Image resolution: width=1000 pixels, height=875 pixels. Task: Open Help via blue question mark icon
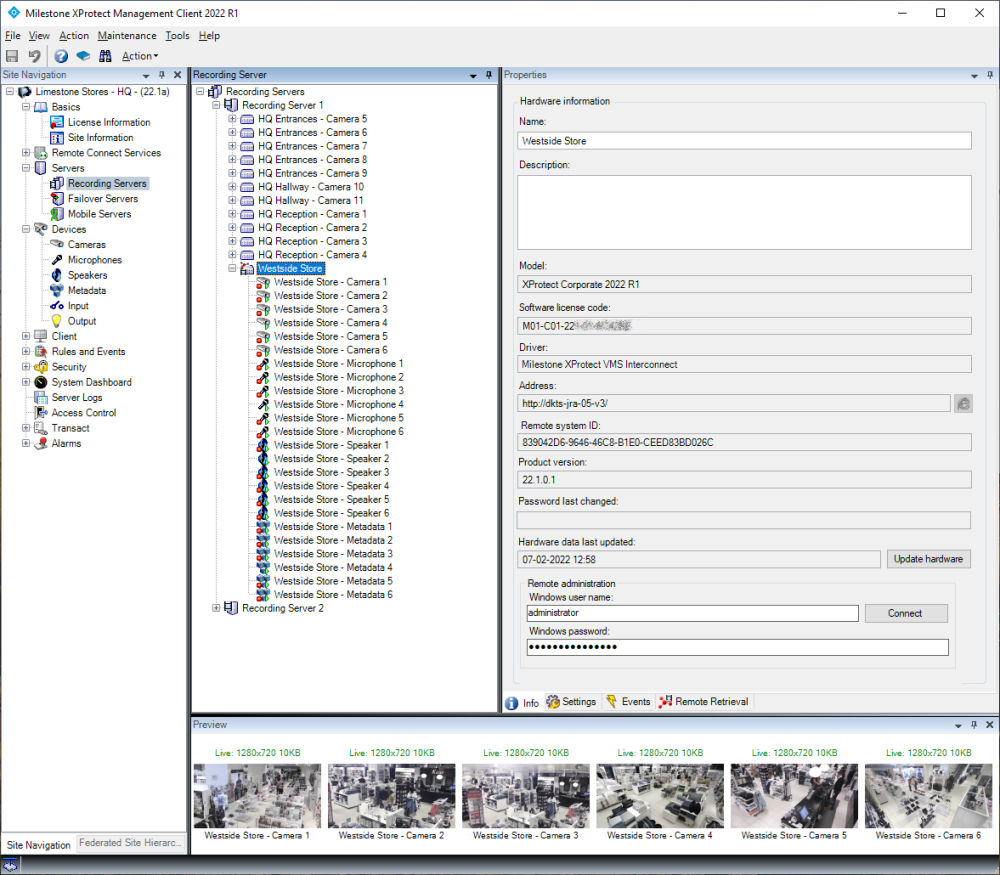tap(61, 56)
